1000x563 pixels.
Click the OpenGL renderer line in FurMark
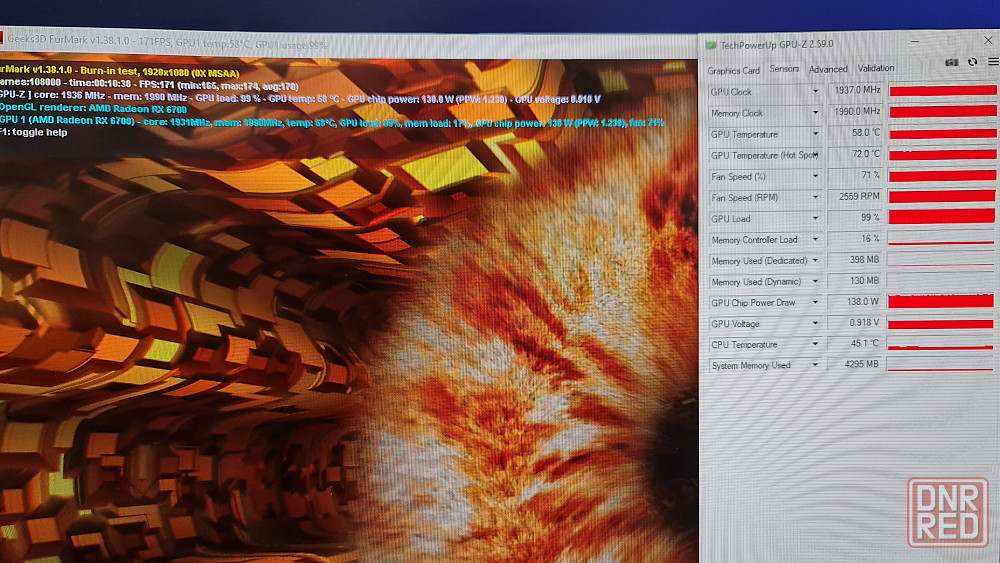tap(93, 109)
